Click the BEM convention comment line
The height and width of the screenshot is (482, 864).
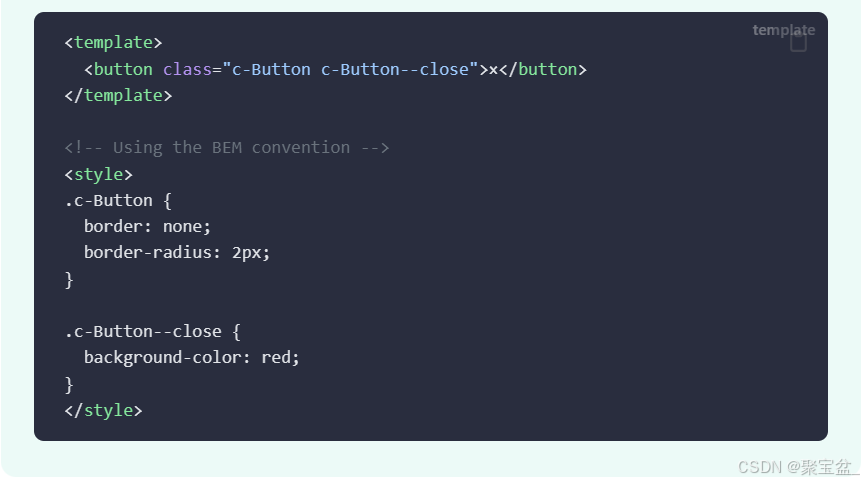pyautogui.click(x=227, y=147)
